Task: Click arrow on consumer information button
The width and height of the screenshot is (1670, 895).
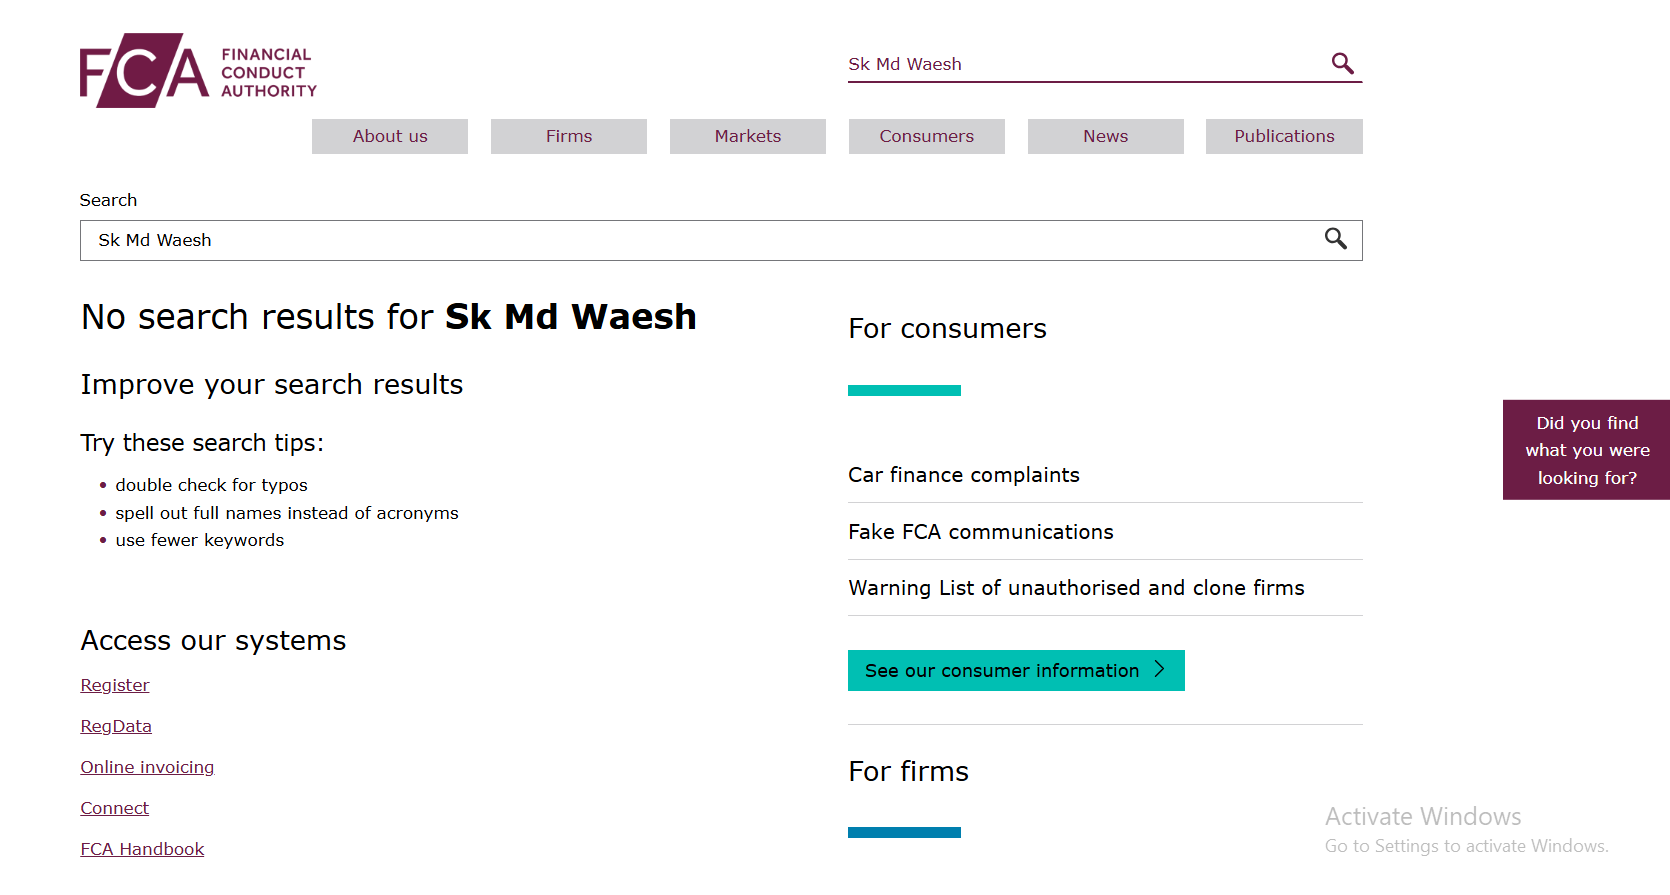Action: pos(1160,670)
